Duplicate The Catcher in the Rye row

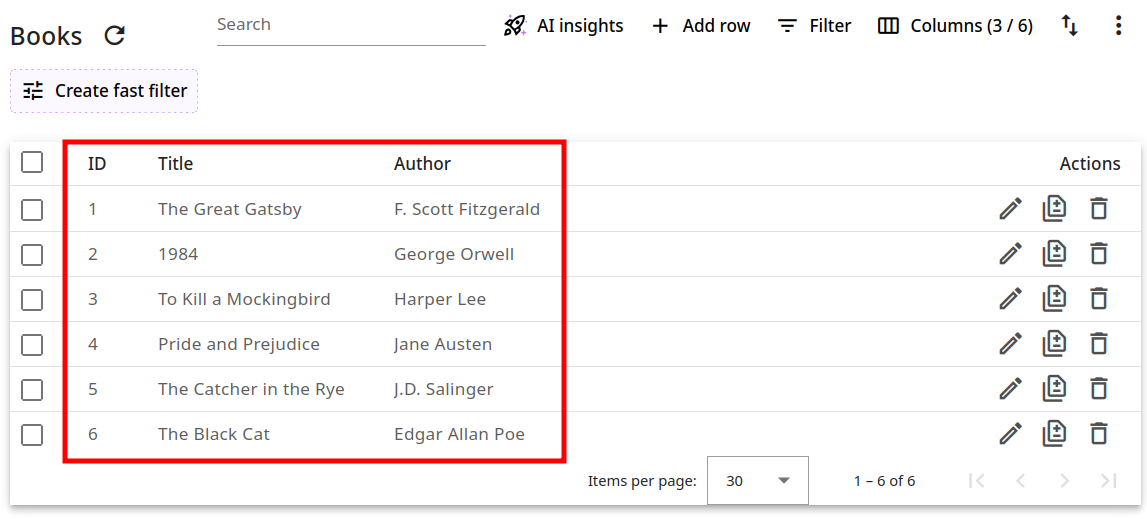pyautogui.click(x=1054, y=389)
